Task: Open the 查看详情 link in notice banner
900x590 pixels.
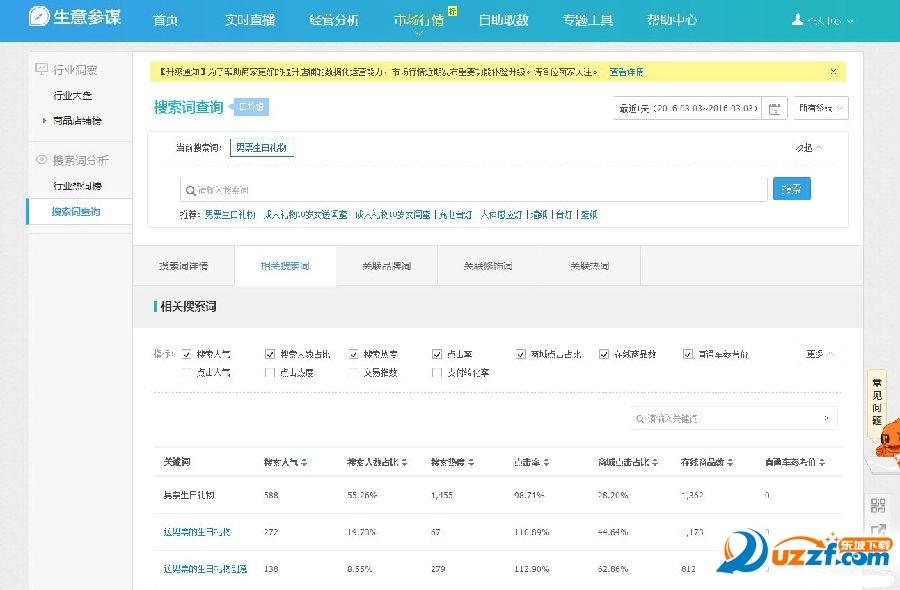Action: point(626,72)
